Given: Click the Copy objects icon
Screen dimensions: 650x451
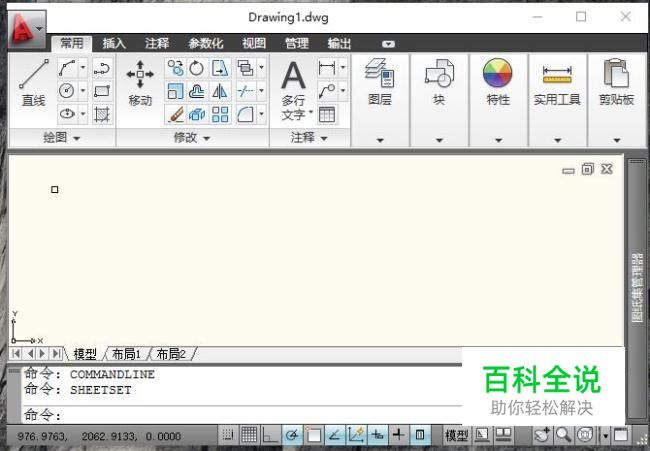Looking at the screenshot, I should coord(176,68).
